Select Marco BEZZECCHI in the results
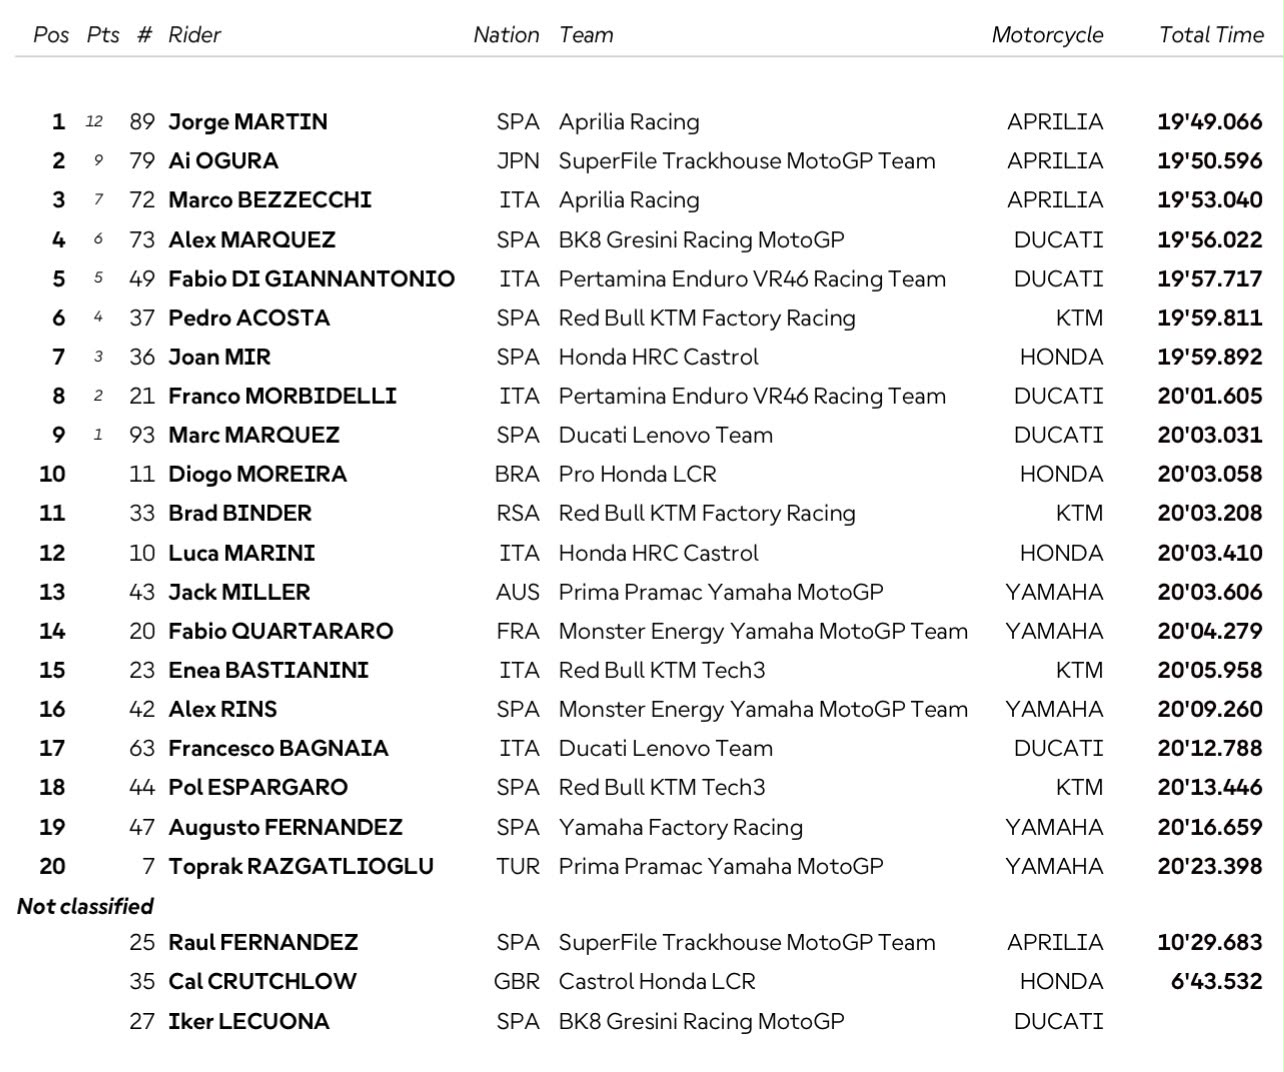The image size is (1284, 1072). pyautogui.click(x=270, y=200)
